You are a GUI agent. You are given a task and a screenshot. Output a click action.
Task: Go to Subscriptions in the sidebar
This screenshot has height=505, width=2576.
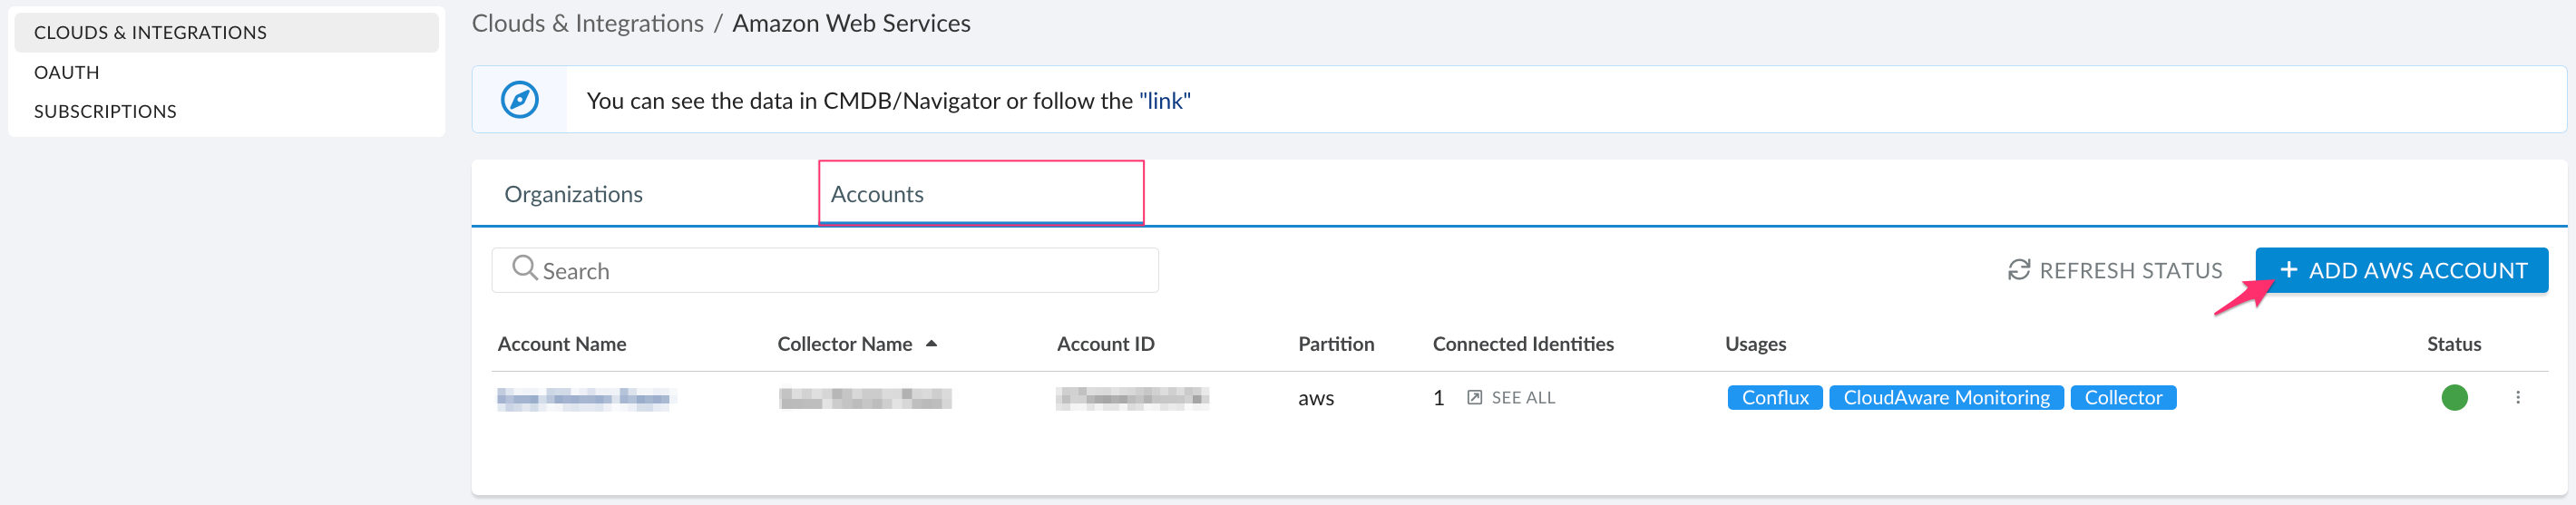105,111
